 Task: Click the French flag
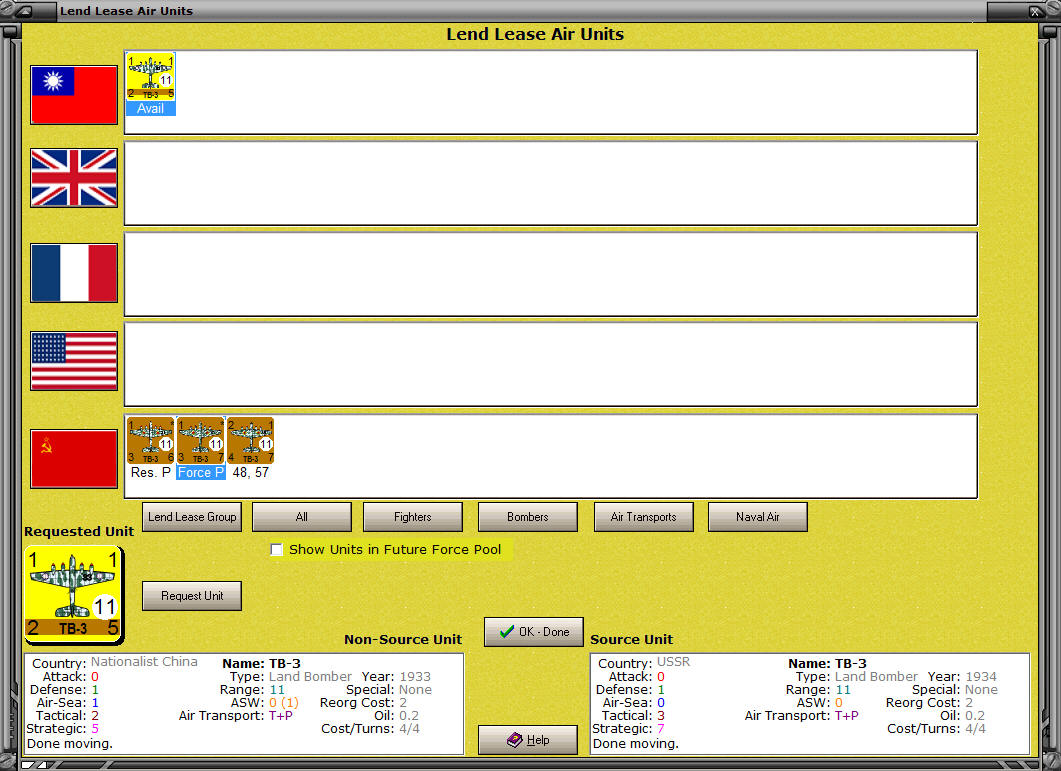(74, 273)
